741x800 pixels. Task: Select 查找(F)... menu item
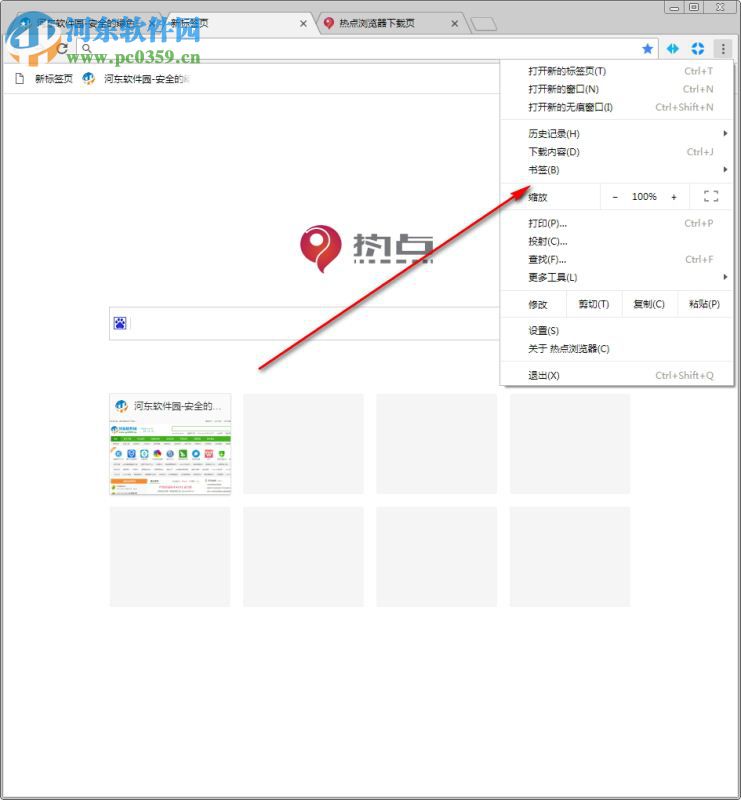pyautogui.click(x=616, y=260)
